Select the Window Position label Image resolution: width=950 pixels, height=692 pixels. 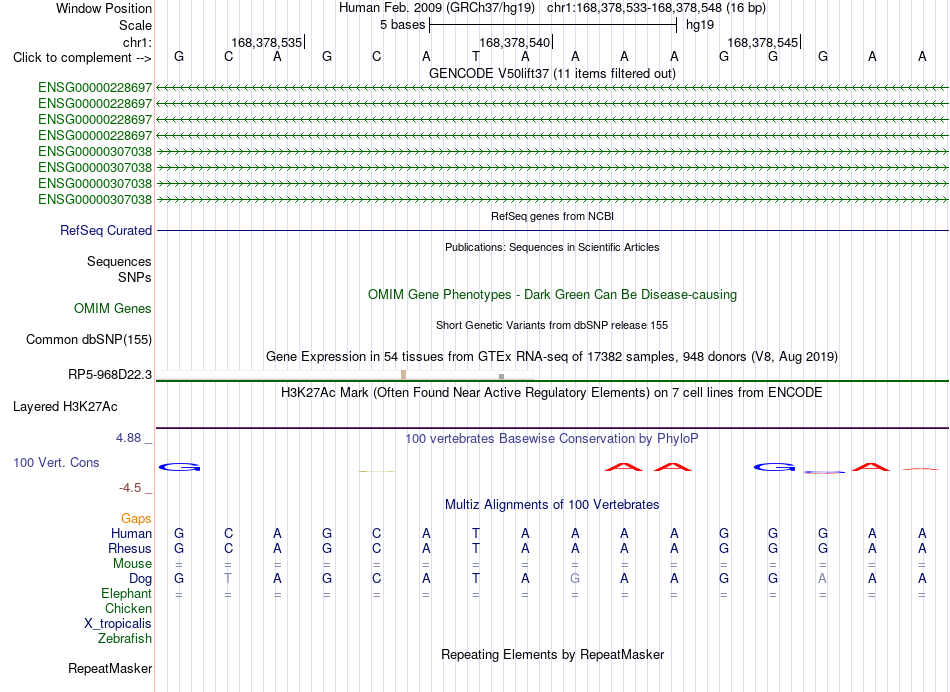point(104,8)
